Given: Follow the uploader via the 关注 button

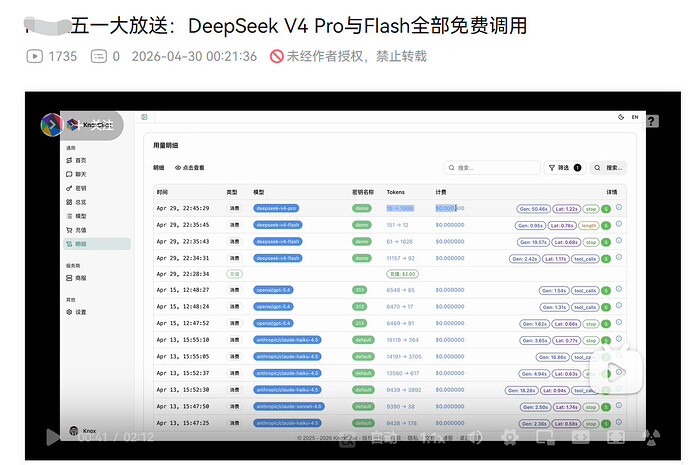Looking at the screenshot, I should [x=95, y=125].
